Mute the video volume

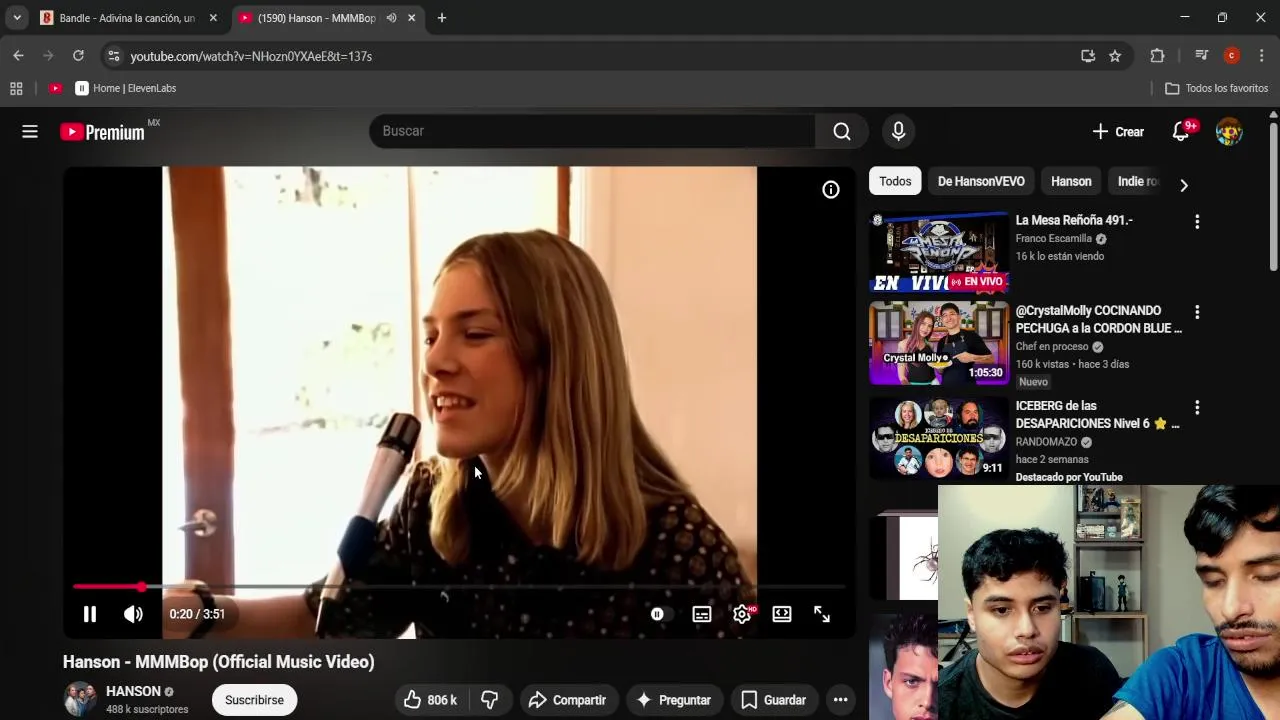point(133,614)
